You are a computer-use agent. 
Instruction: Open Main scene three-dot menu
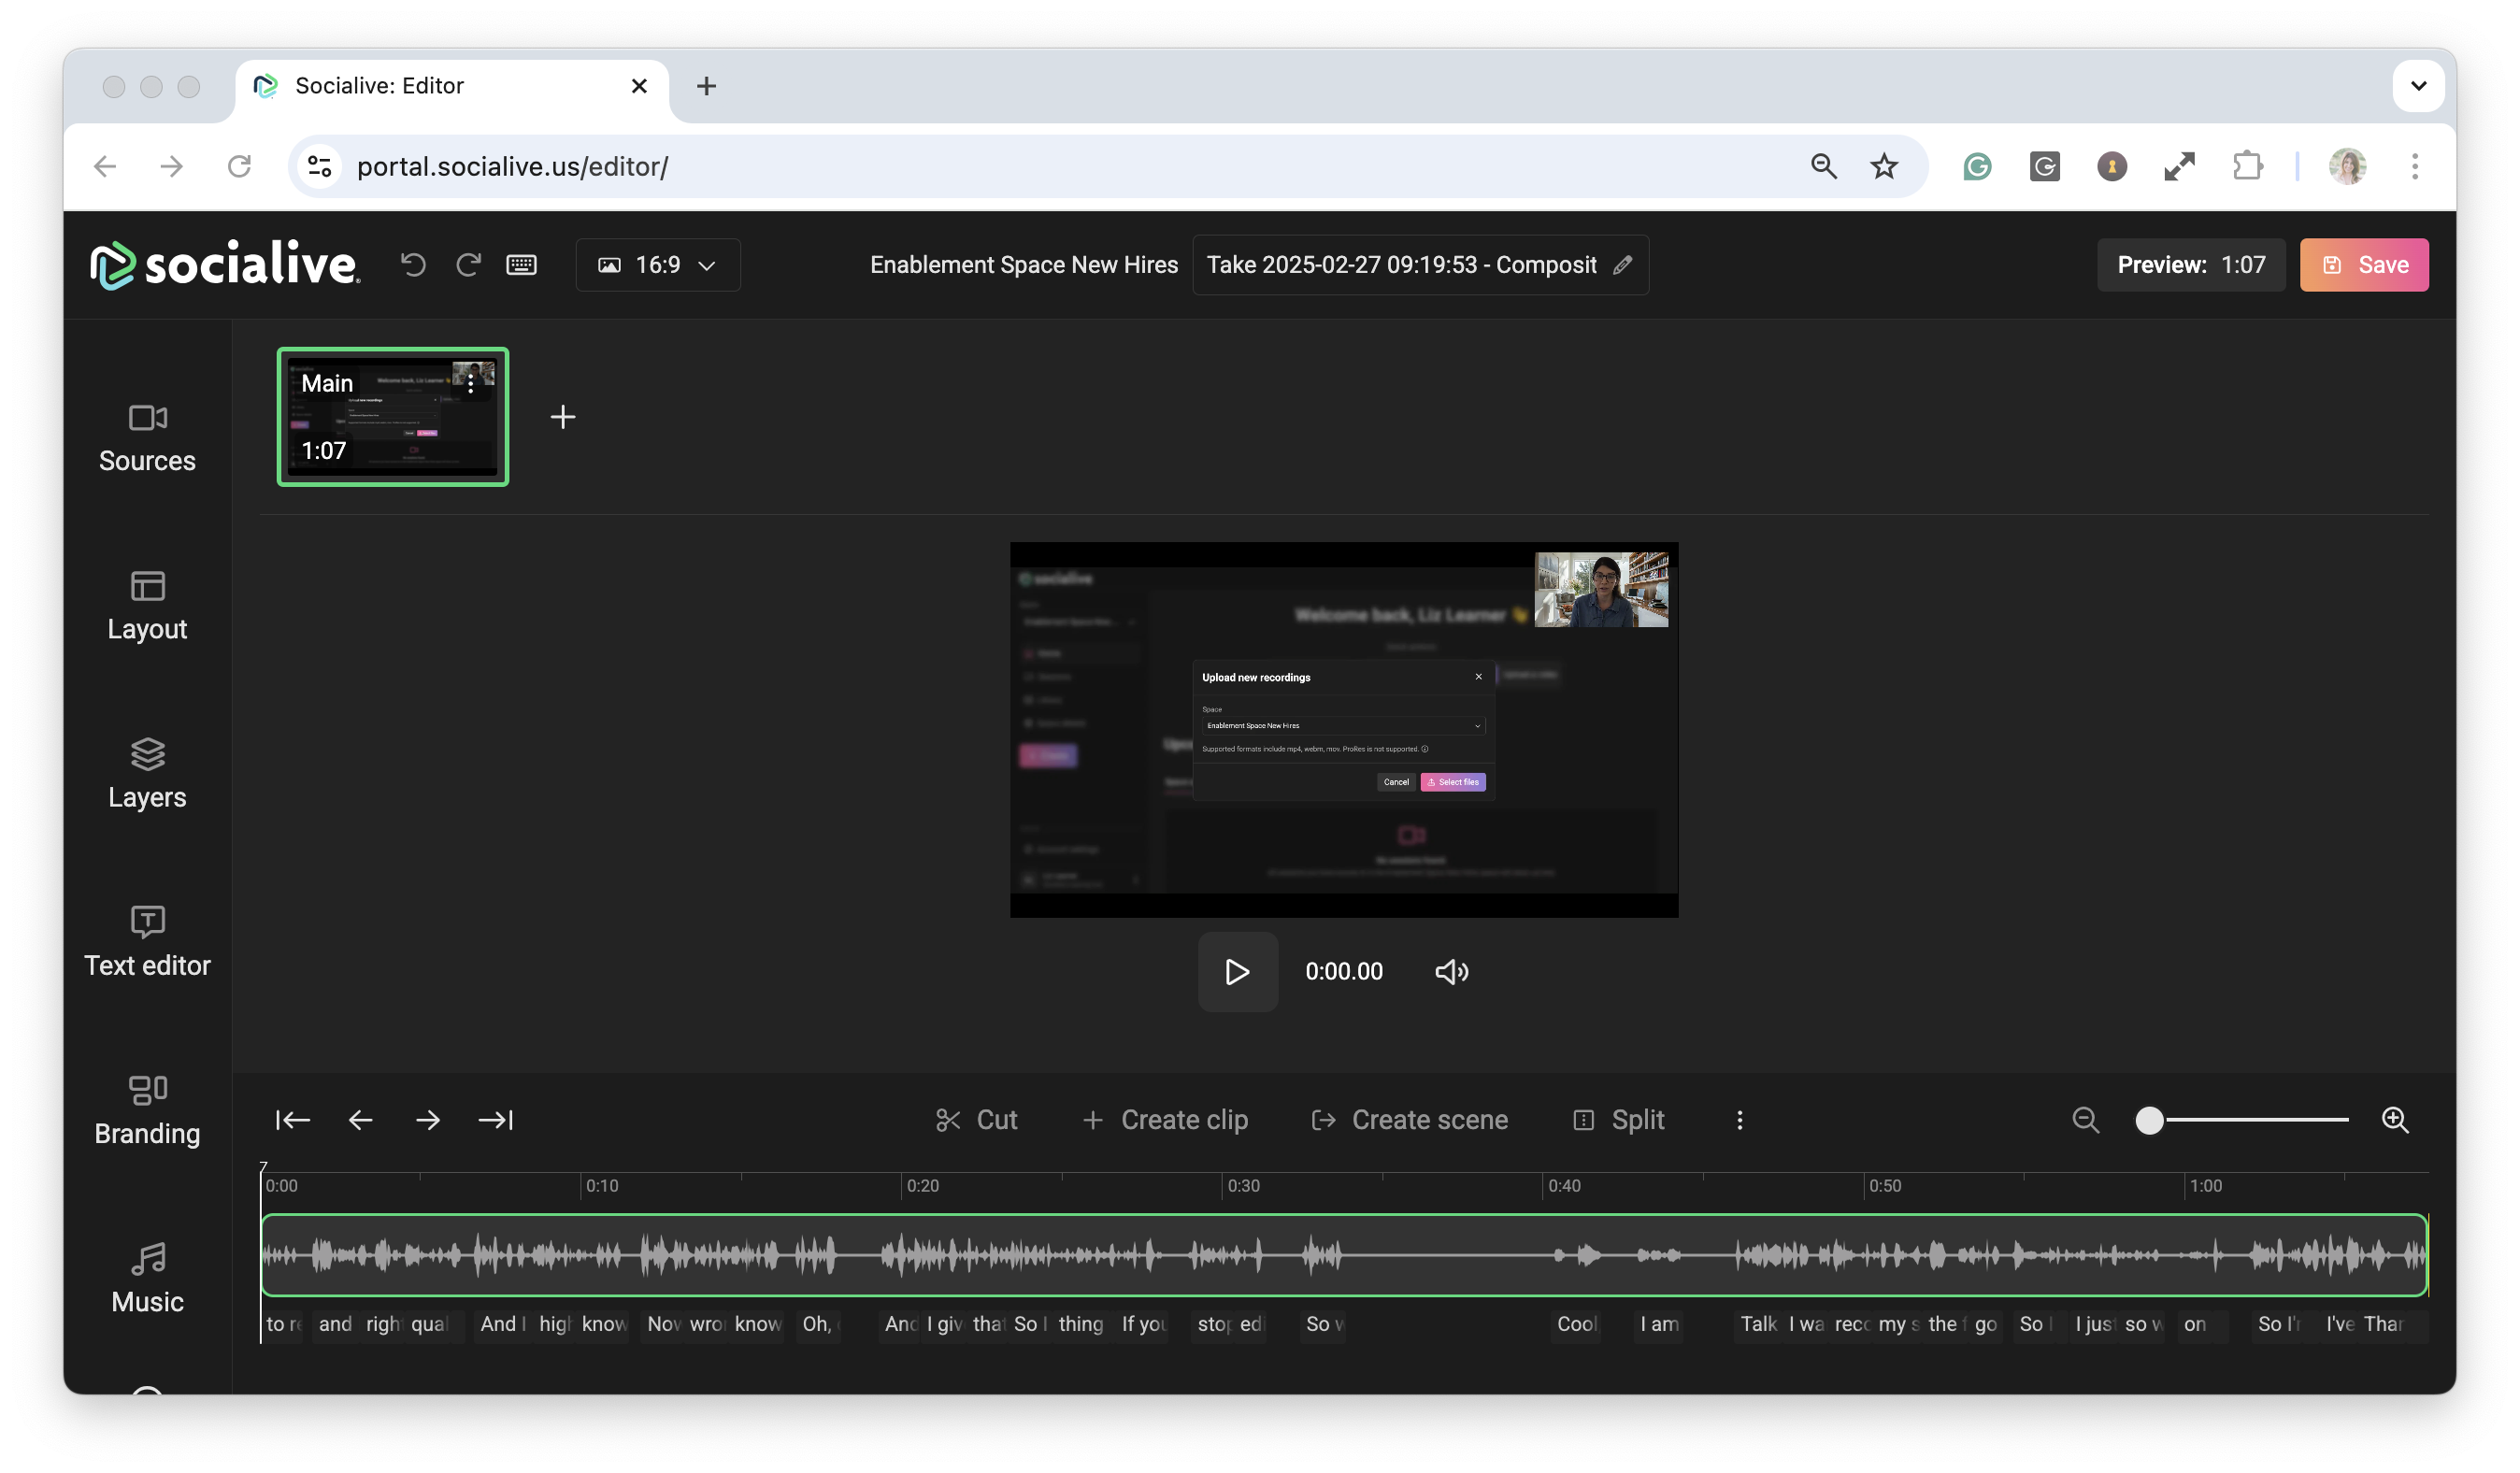(470, 384)
